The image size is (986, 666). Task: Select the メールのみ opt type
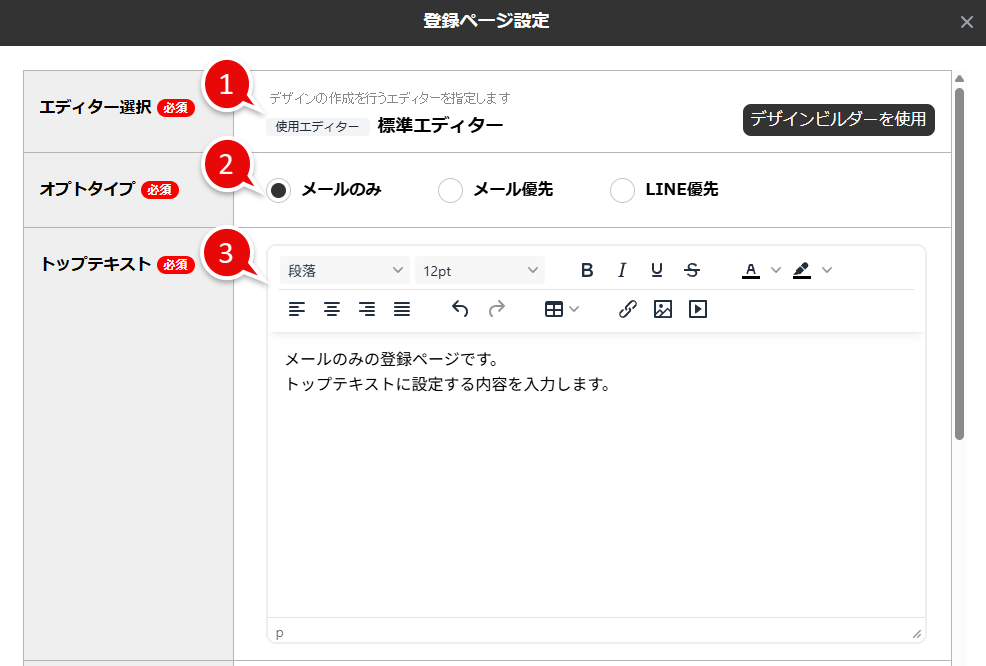point(278,189)
